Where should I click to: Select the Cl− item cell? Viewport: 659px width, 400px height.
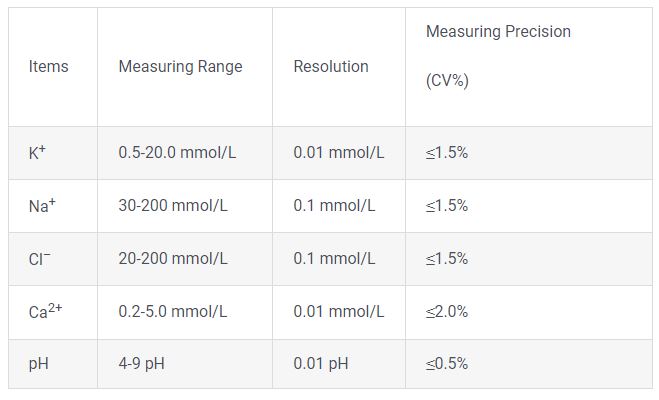[x=40, y=259]
